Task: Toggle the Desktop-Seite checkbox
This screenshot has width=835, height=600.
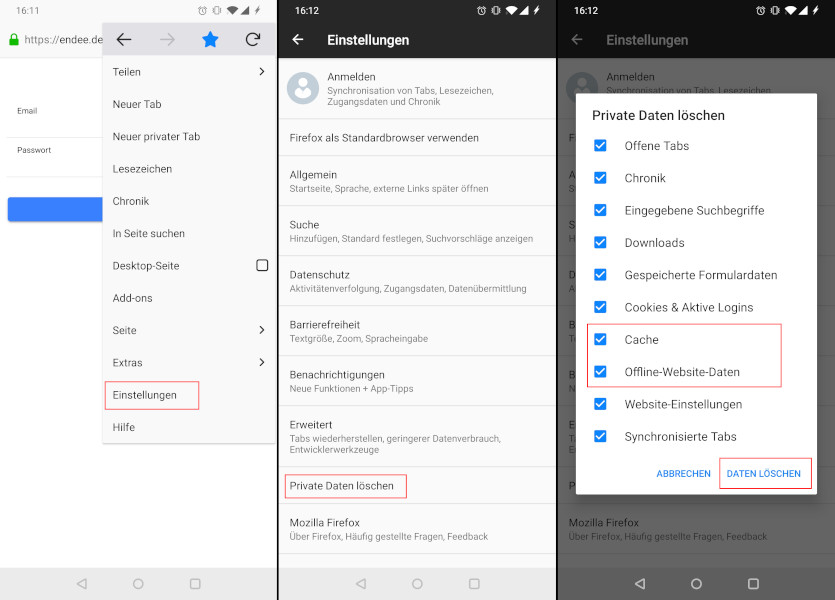Action: click(x=262, y=266)
